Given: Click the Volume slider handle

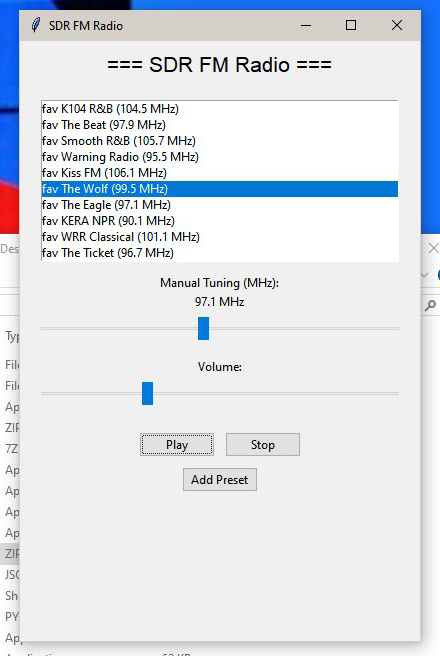Looking at the screenshot, I should [x=147, y=393].
